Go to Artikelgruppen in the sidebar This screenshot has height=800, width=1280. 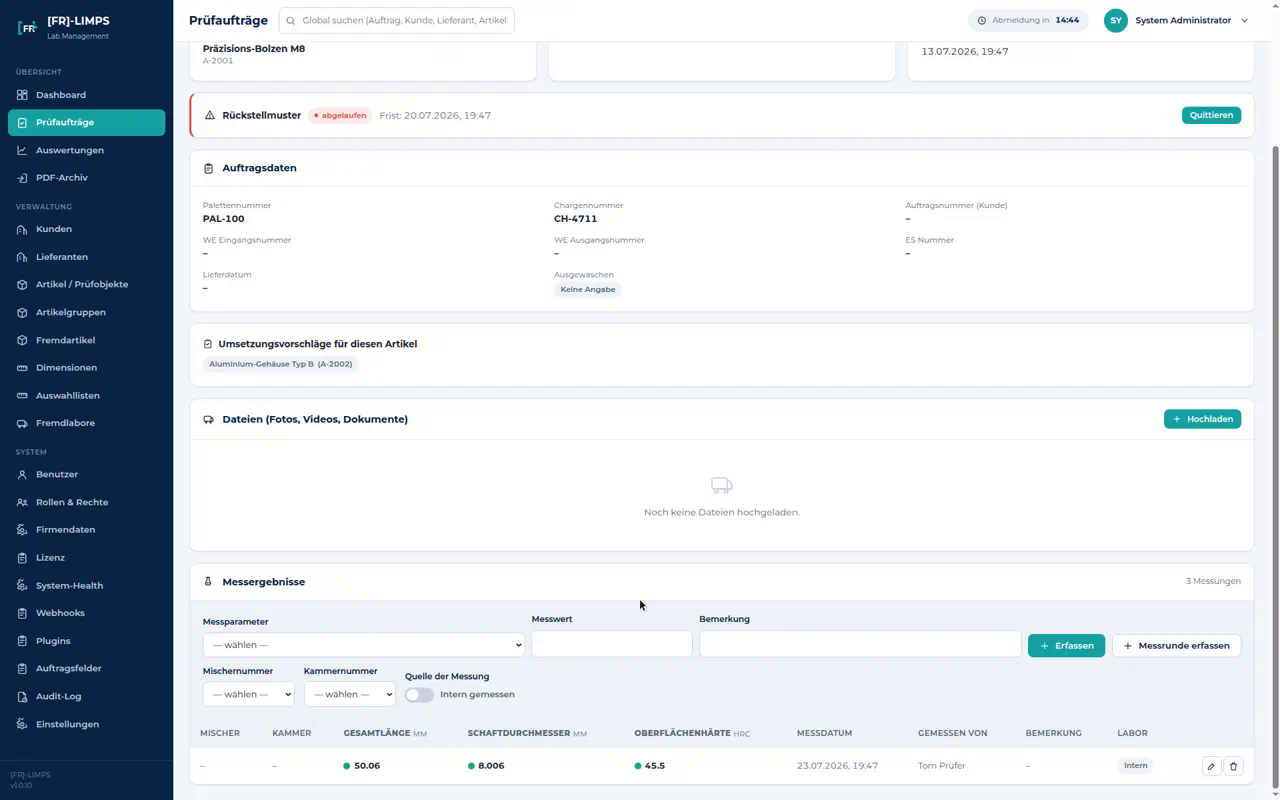pyautogui.click(x=87, y=312)
